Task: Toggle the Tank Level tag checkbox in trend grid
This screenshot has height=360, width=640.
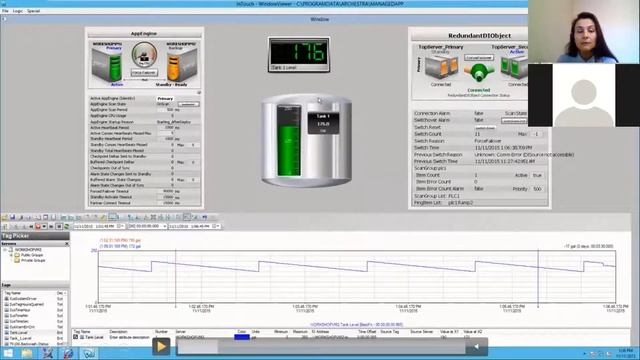Action: pos(76,337)
